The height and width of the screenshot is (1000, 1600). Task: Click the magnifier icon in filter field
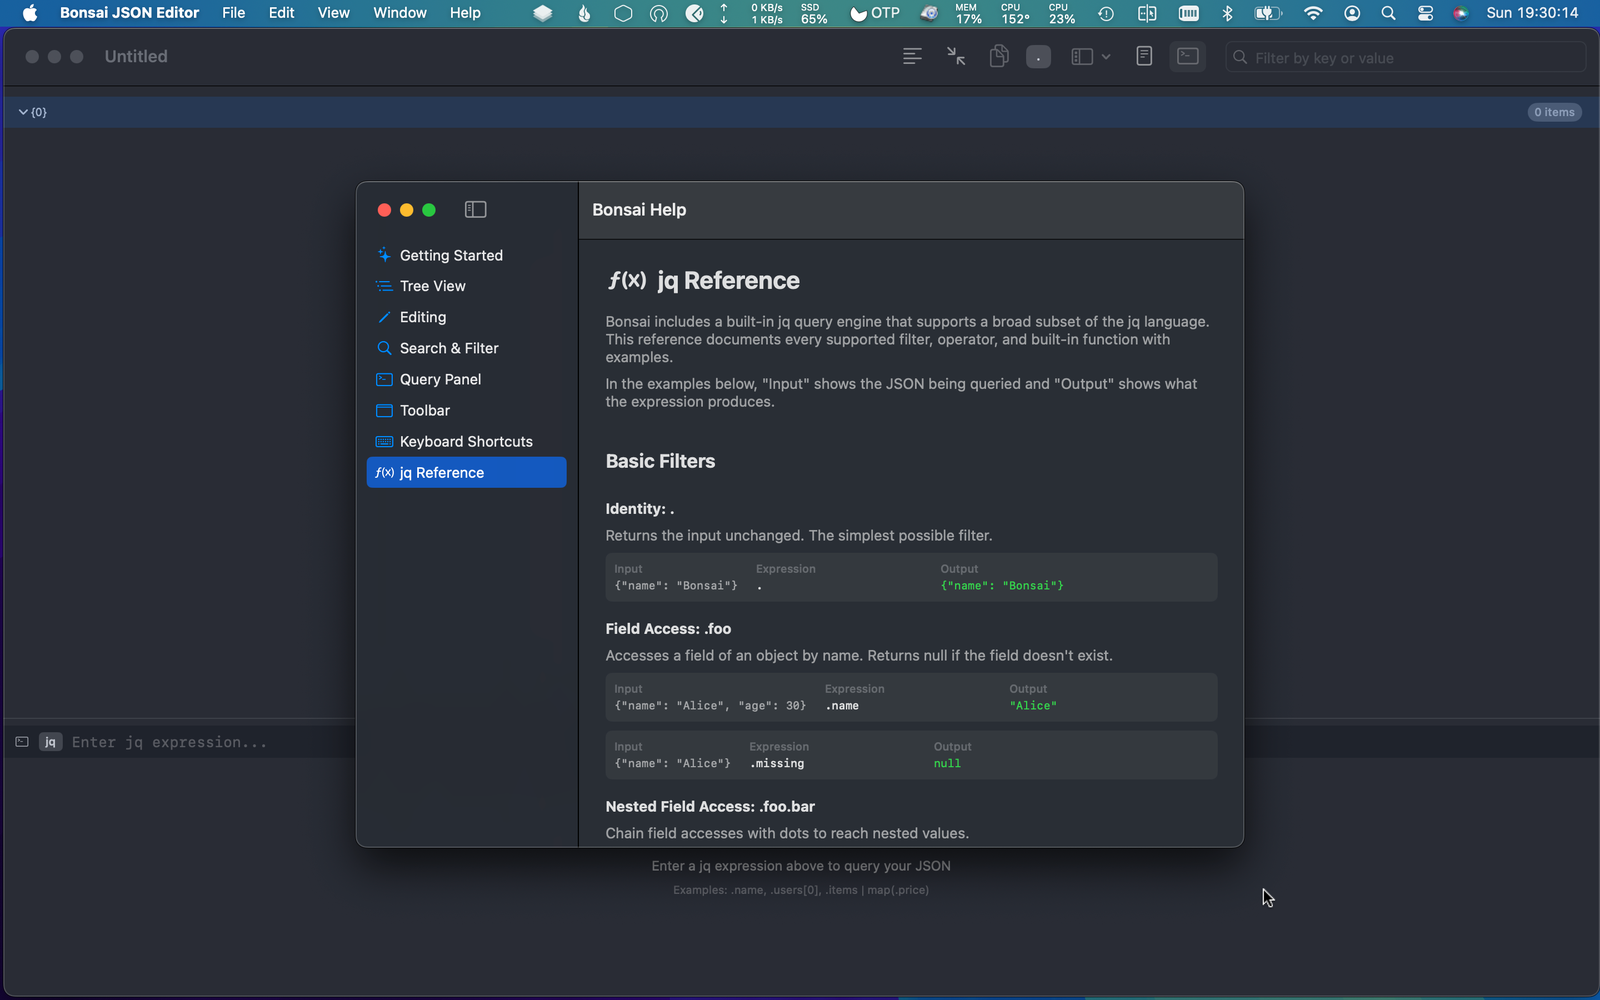tap(1240, 58)
